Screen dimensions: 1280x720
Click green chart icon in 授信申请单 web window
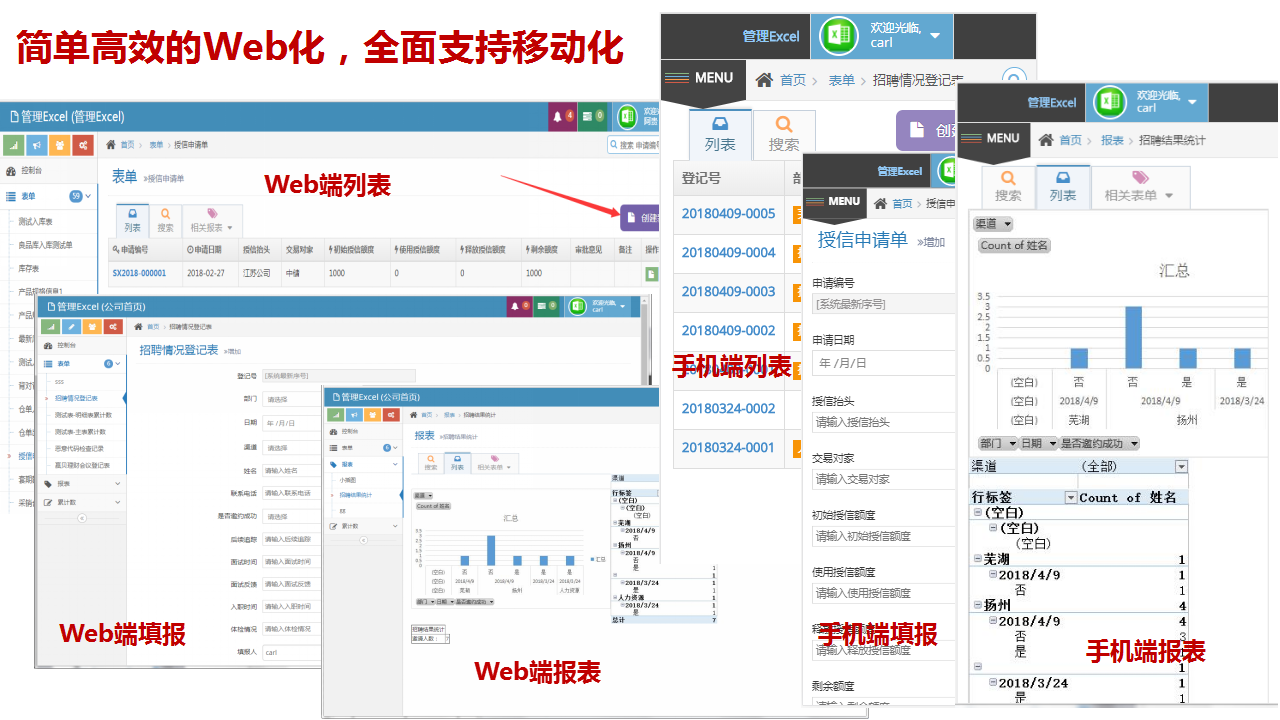click(15, 145)
